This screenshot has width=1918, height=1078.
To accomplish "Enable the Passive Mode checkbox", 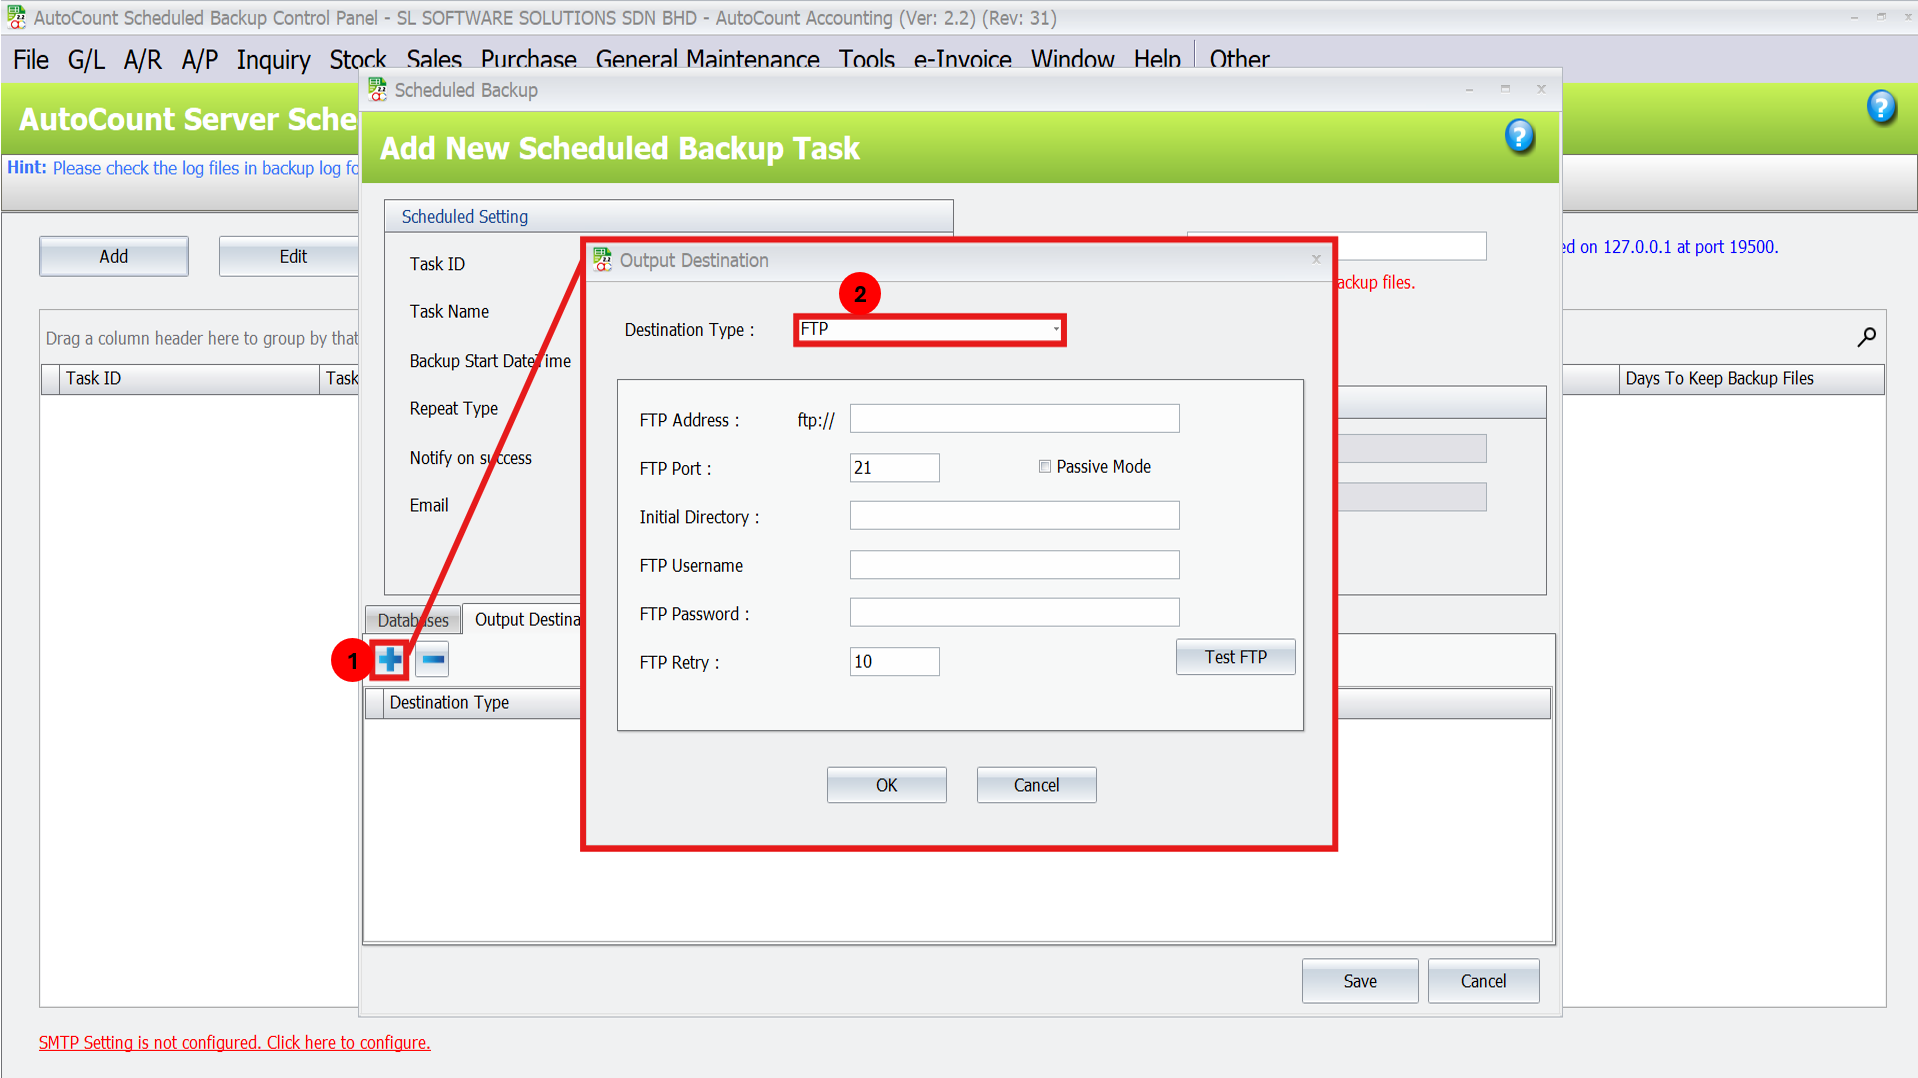I will pyautogui.click(x=1045, y=467).
